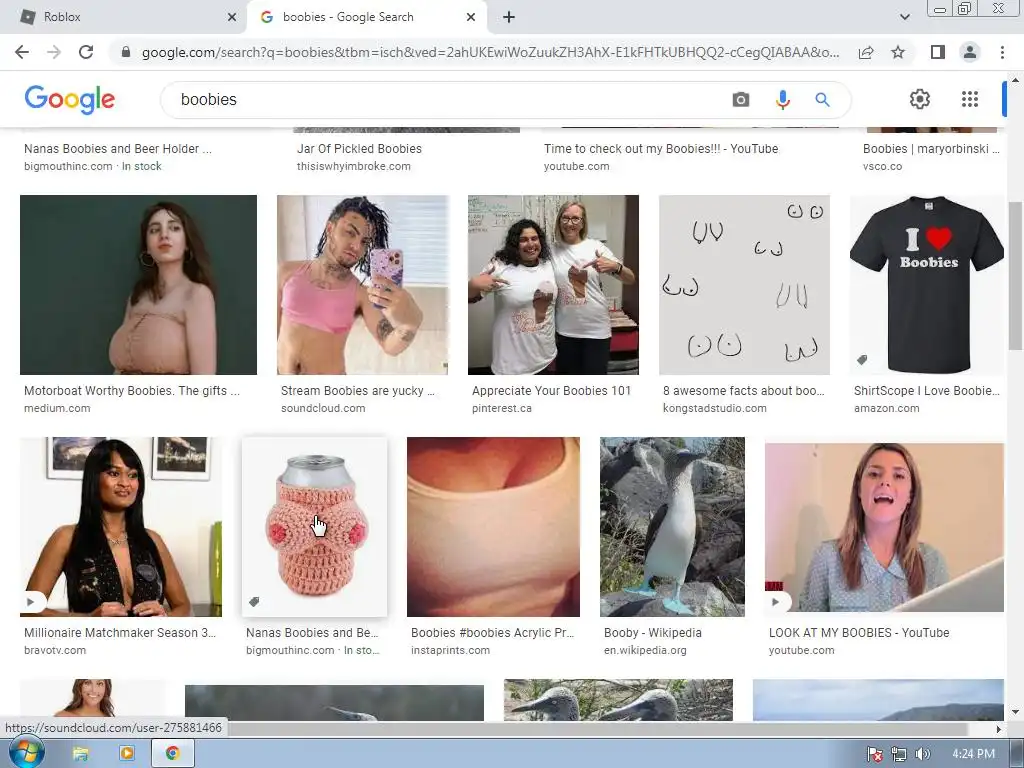Screen dimensions: 1024x768
Task: Open the browser side panel
Action: click(938, 52)
